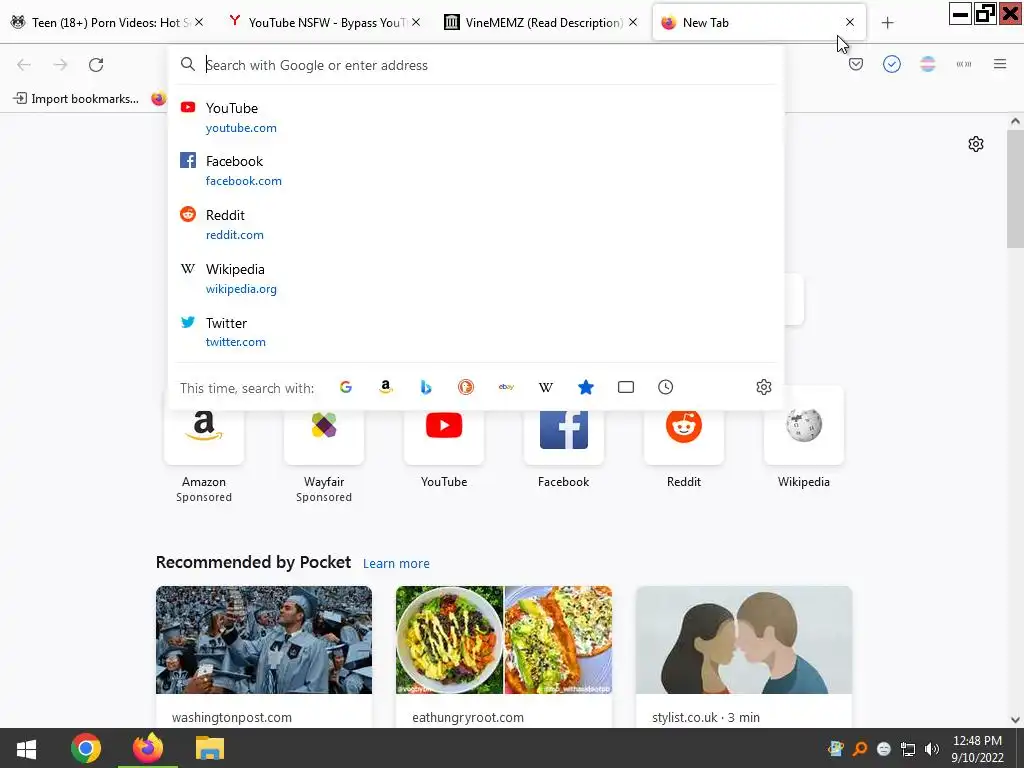Click the scrollbar down arrow

pyautogui.click(x=1015, y=720)
